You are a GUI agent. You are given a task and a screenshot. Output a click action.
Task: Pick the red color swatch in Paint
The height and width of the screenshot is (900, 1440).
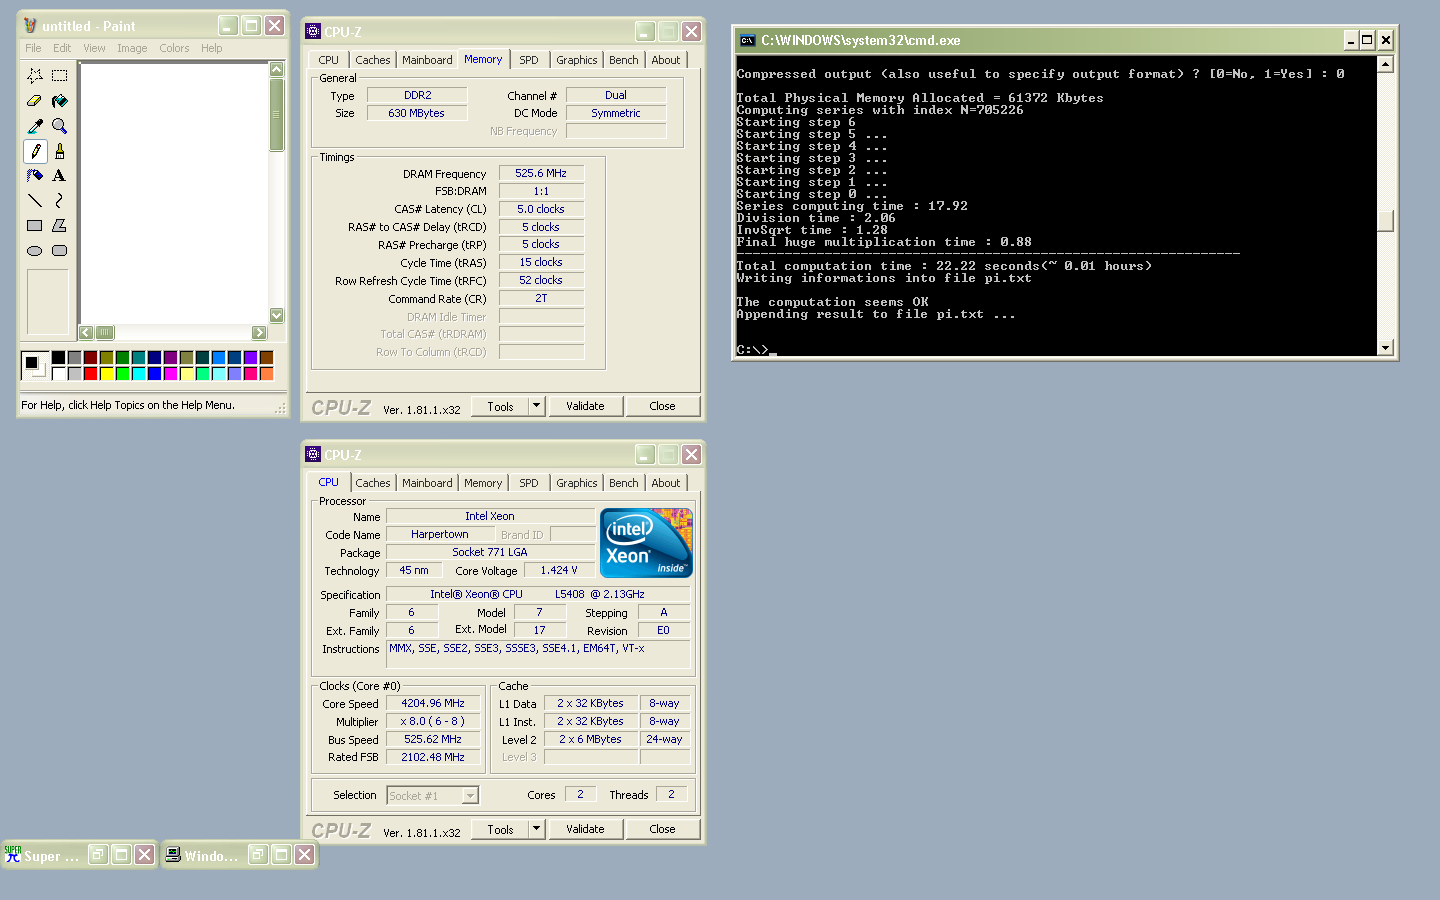(x=90, y=374)
